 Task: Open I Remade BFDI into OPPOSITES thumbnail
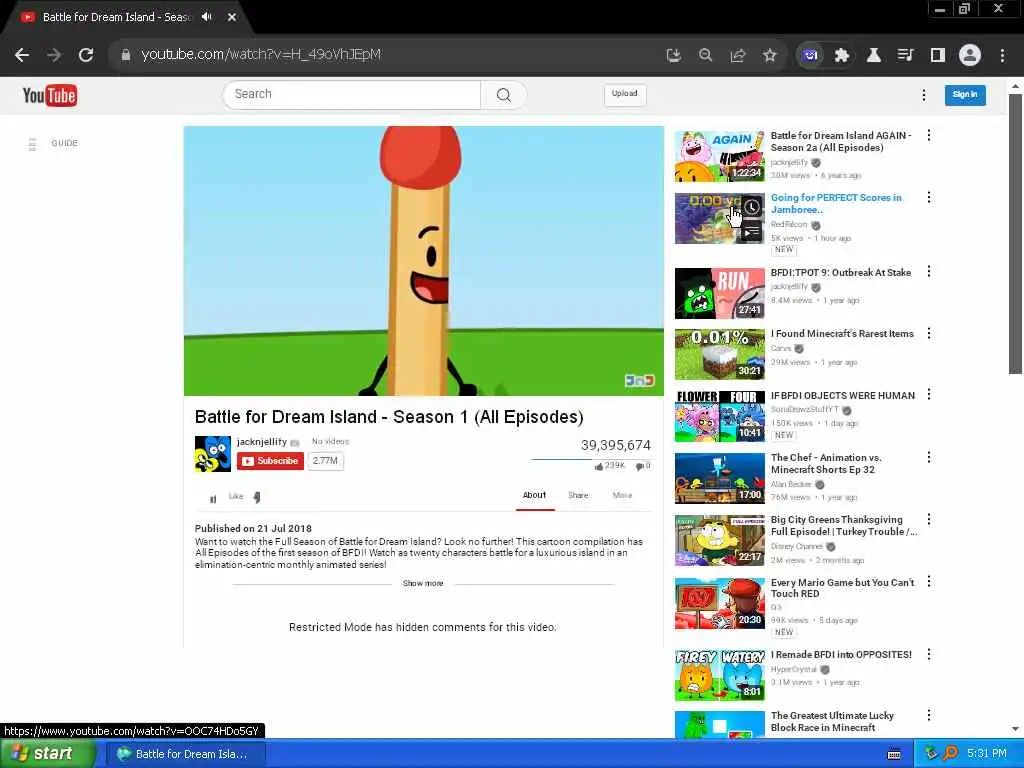pyautogui.click(x=719, y=675)
